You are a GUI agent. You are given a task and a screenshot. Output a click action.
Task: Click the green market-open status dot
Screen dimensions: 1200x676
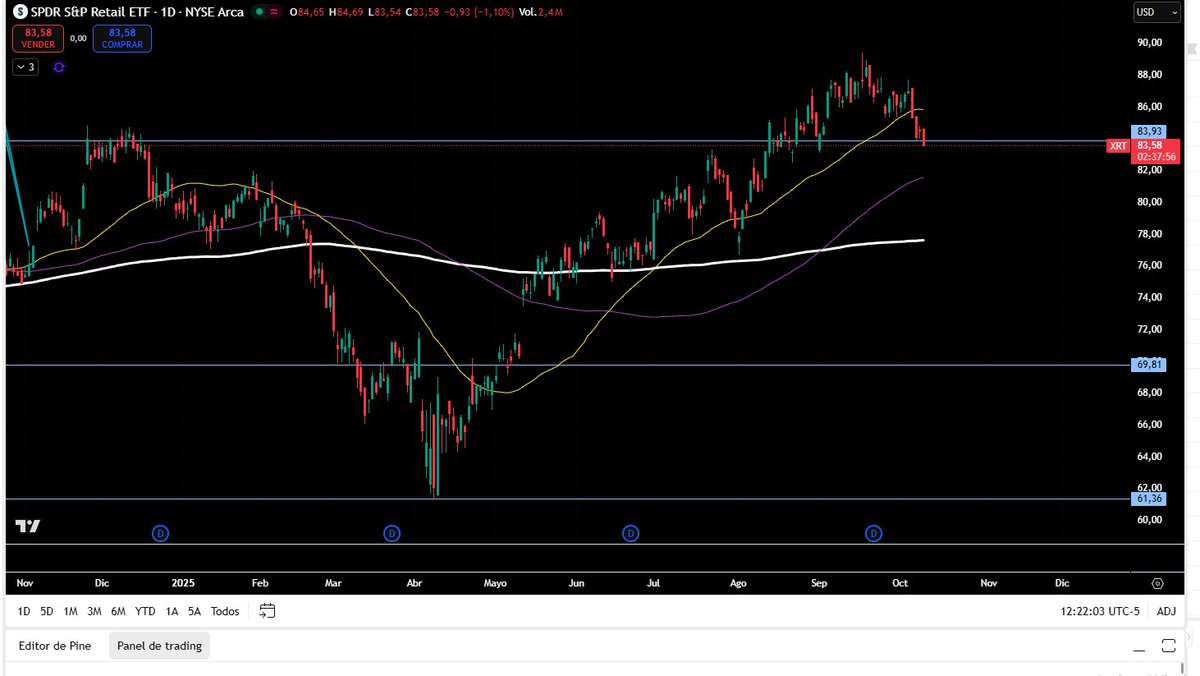(x=258, y=12)
